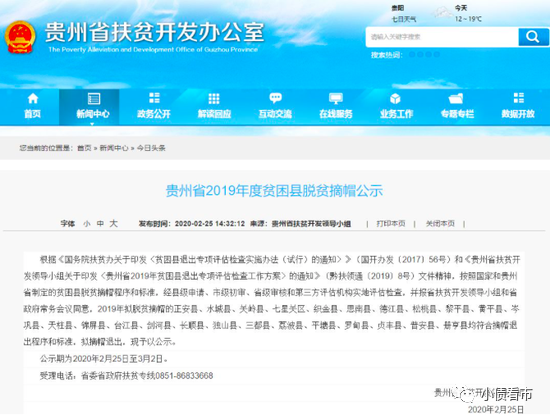The height and width of the screenshot is (419, 550).
Task: Click the 在线服务 monitor icon
Action: [x=336, y=98]
